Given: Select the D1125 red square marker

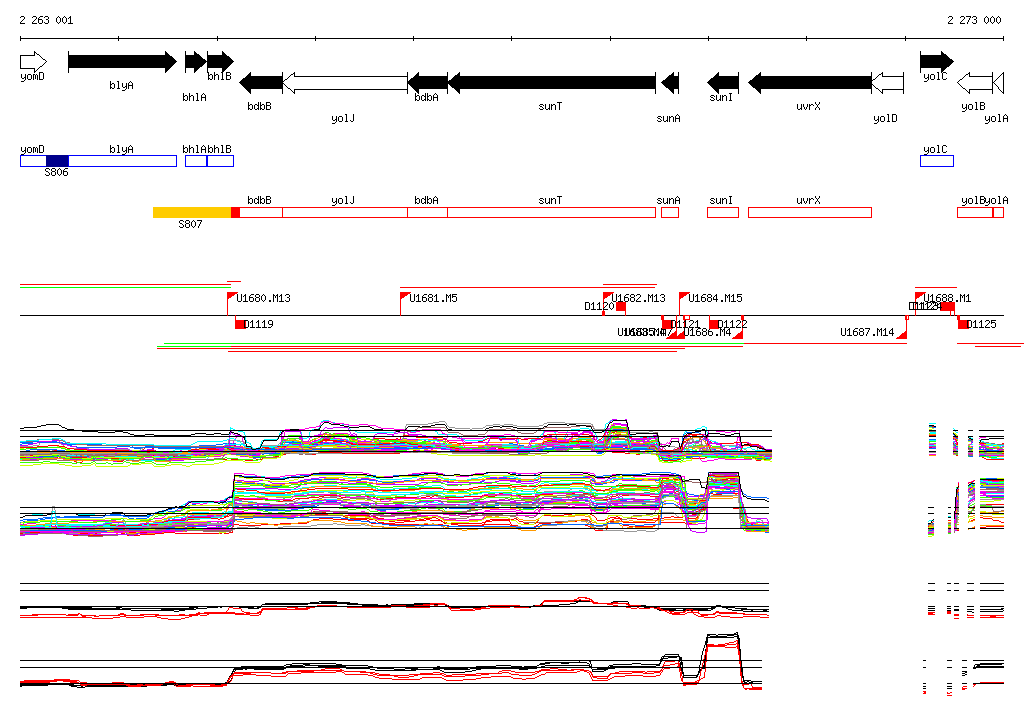Looking at the screenshot, I should (963, 324).
